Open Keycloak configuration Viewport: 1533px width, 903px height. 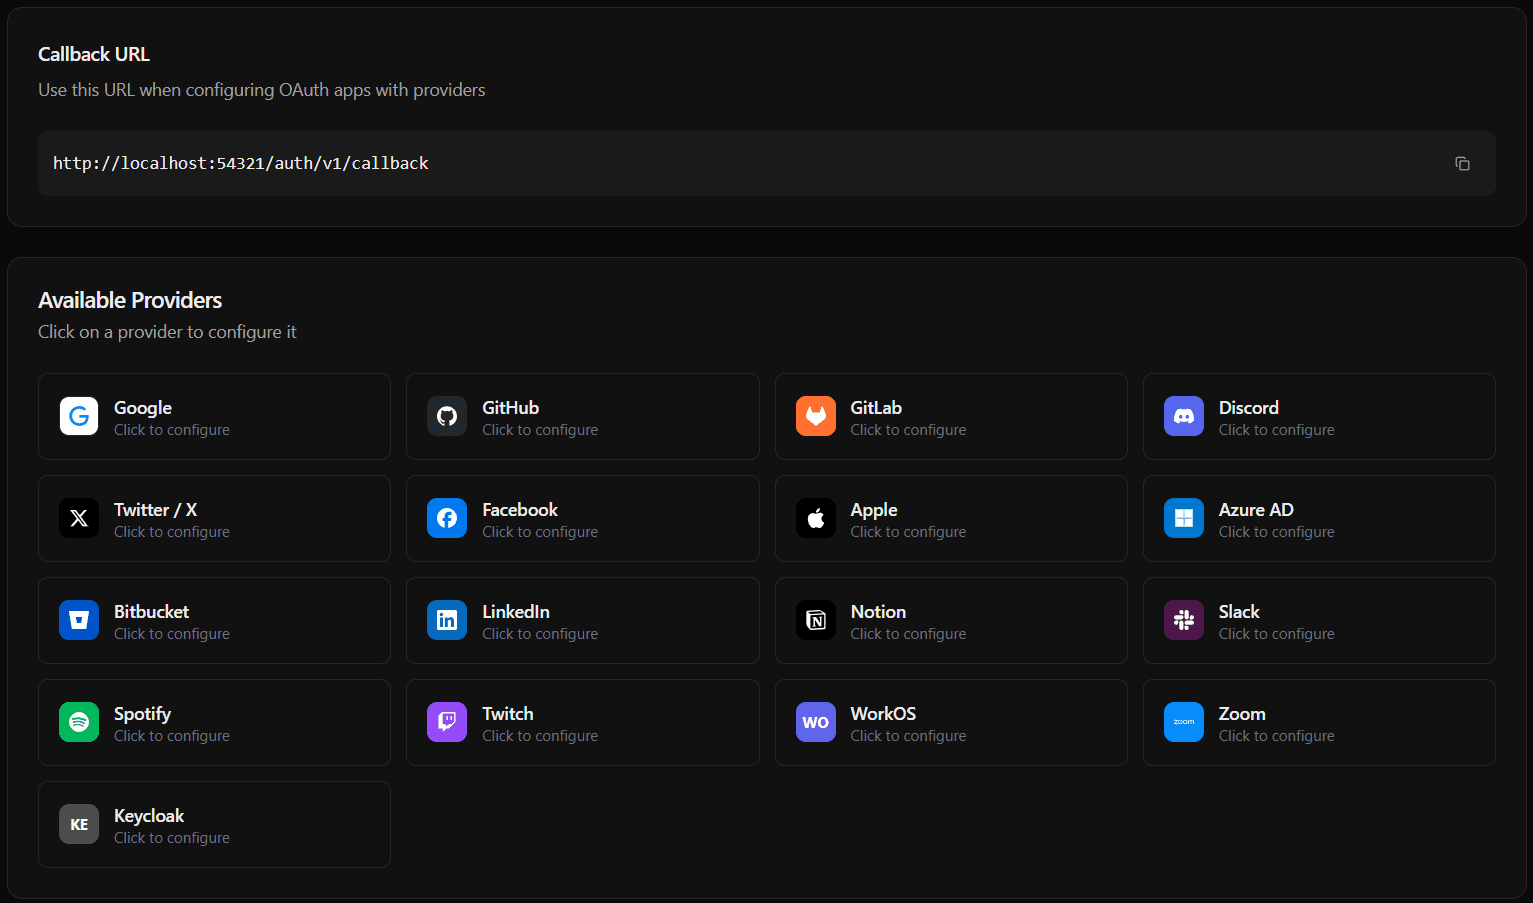213,824
